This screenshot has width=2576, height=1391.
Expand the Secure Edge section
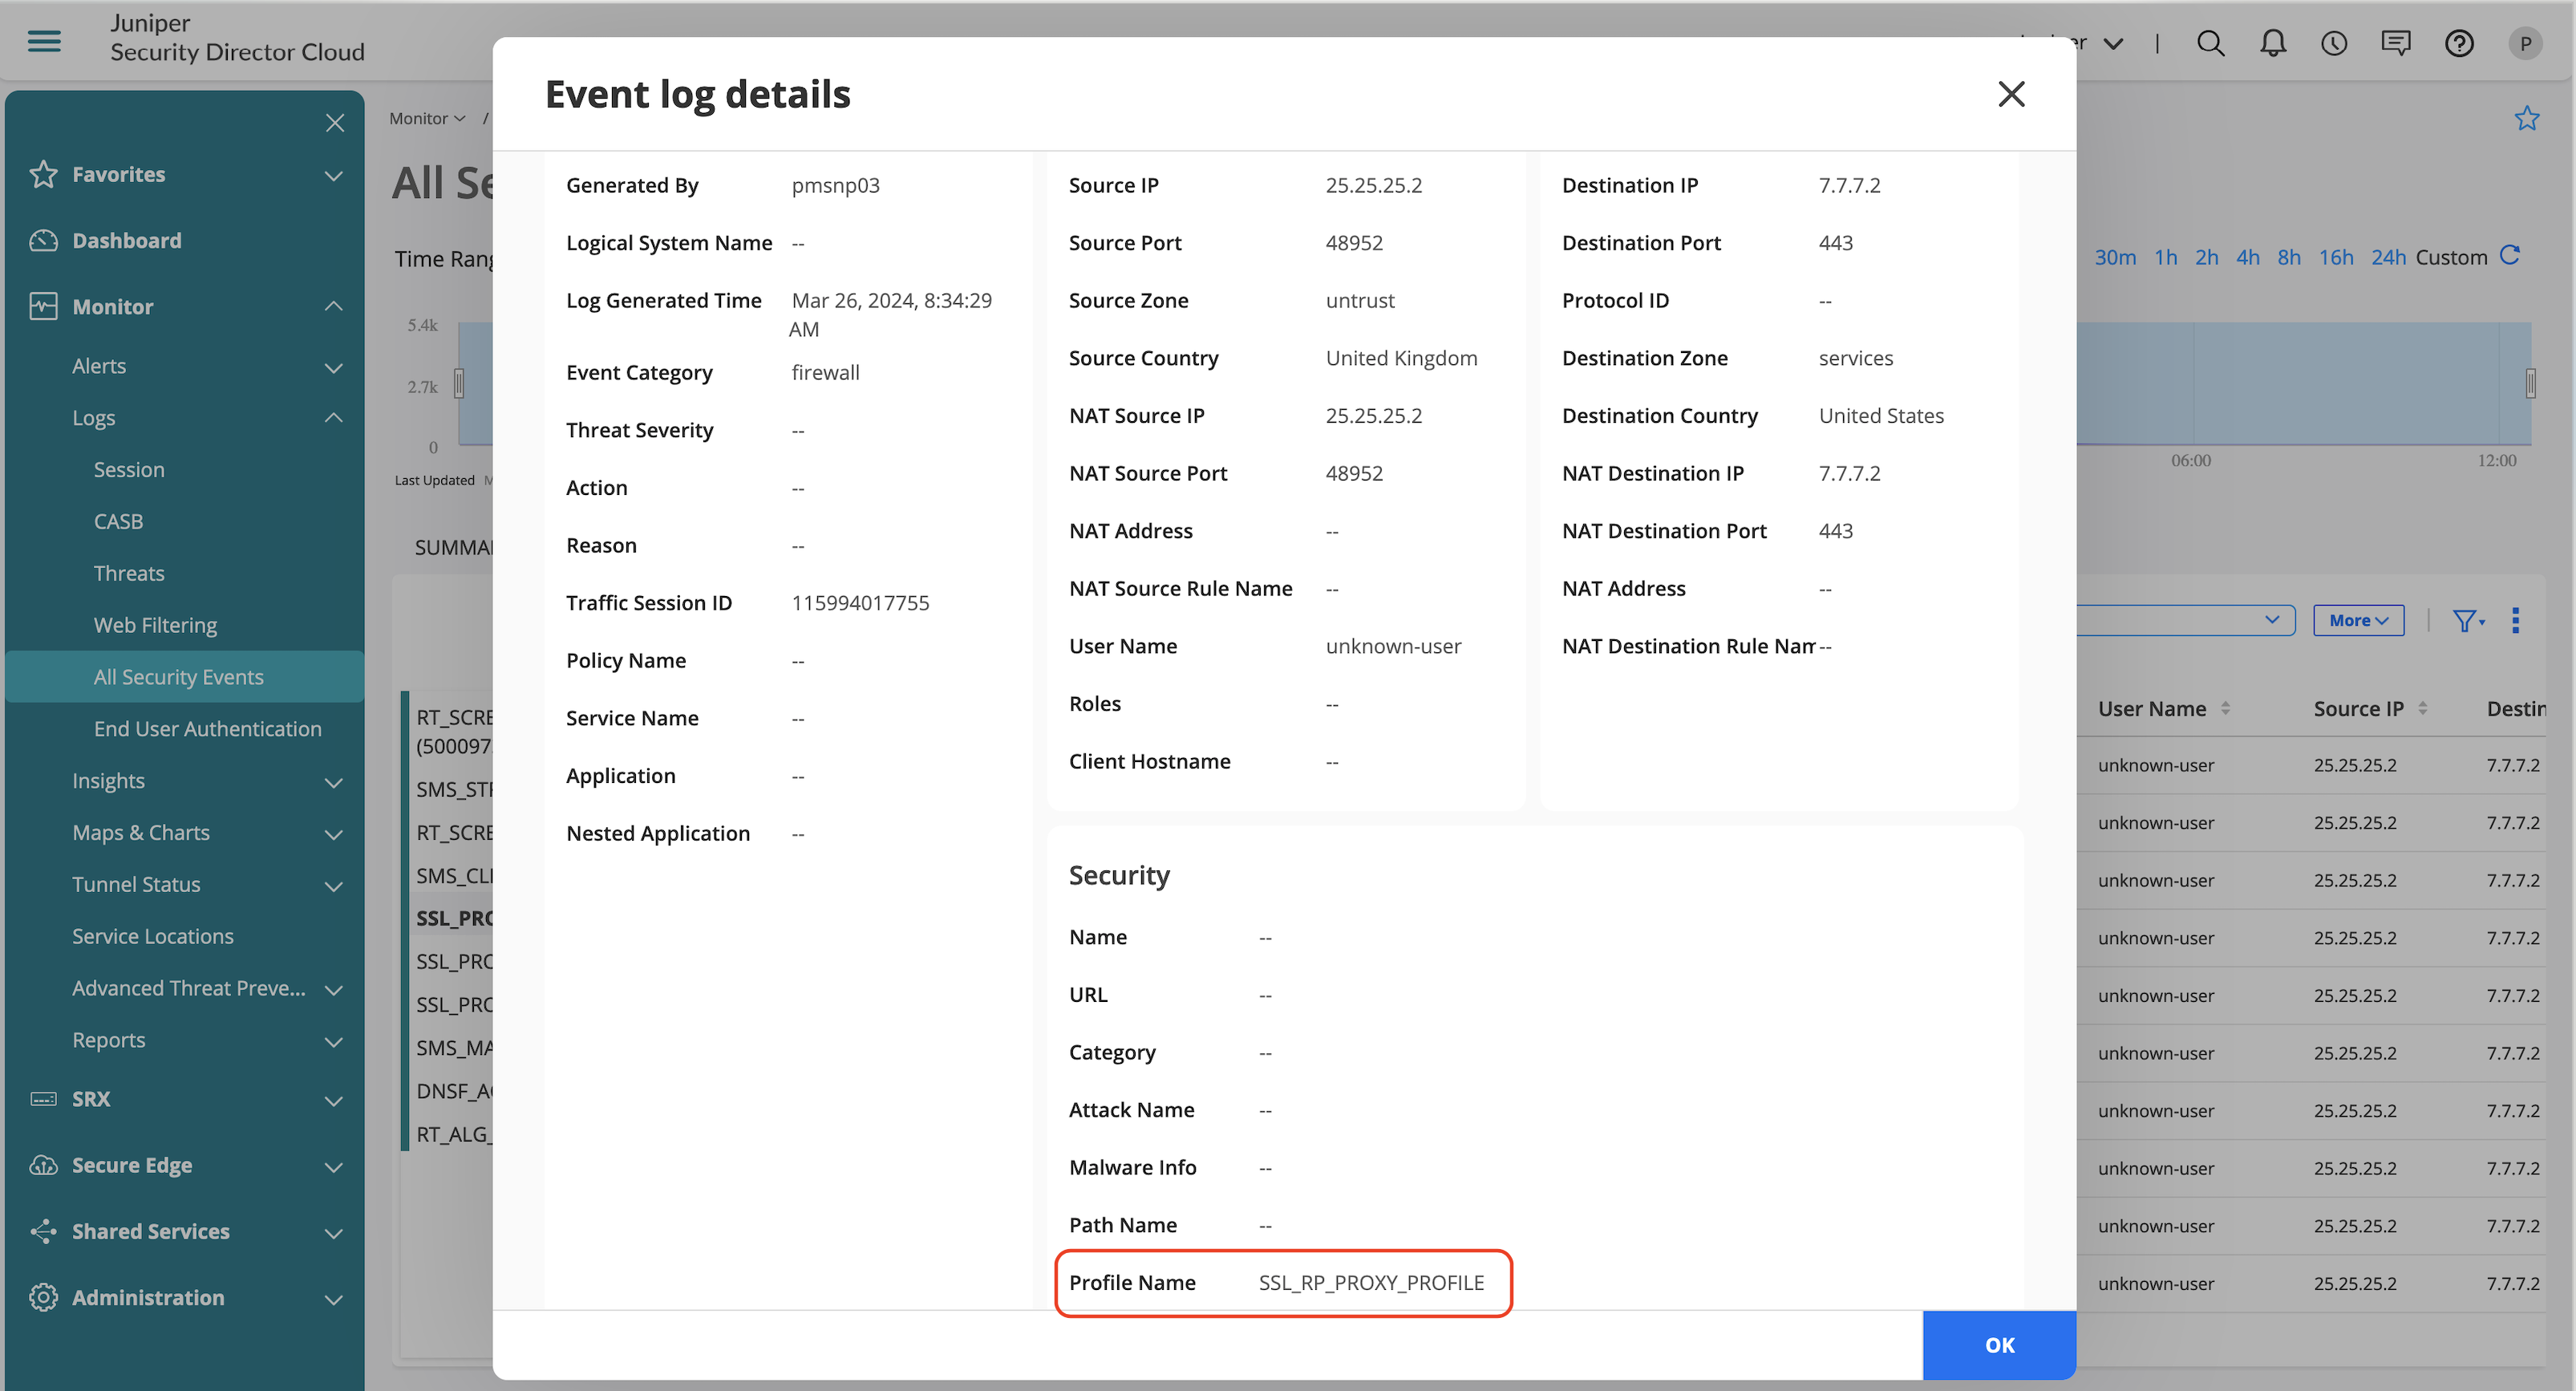(x=334, y=1166)
